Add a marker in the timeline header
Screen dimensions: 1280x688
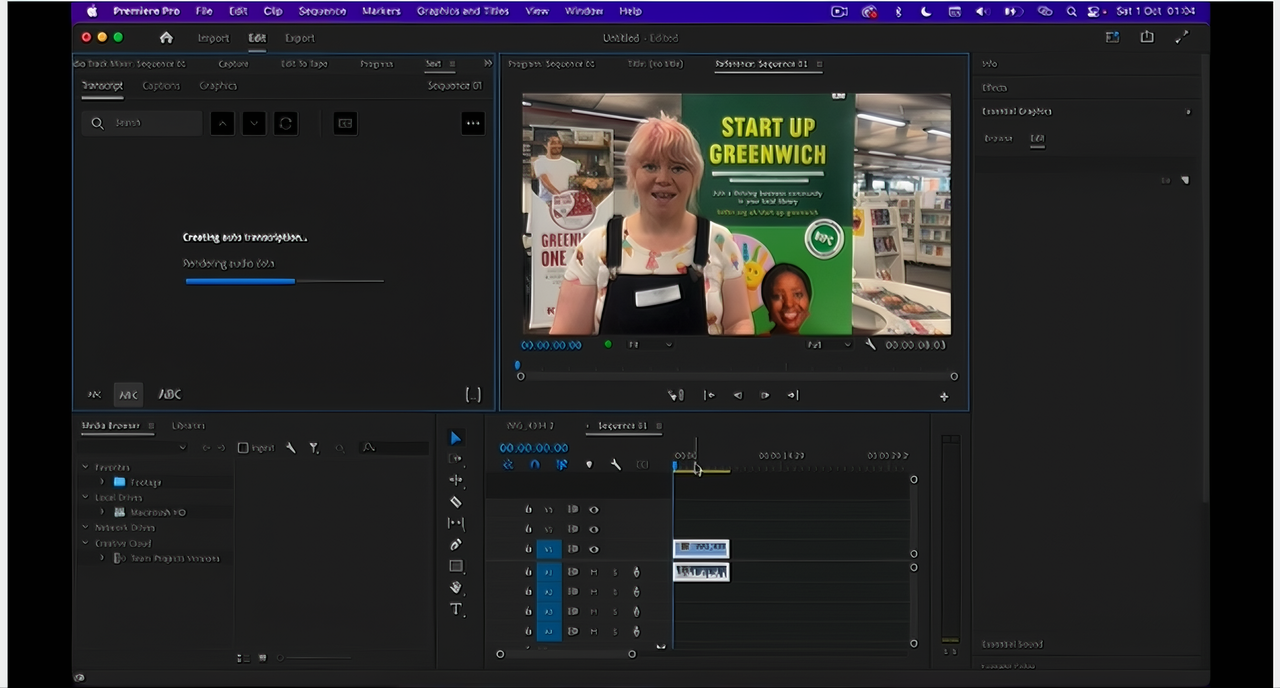589,464
